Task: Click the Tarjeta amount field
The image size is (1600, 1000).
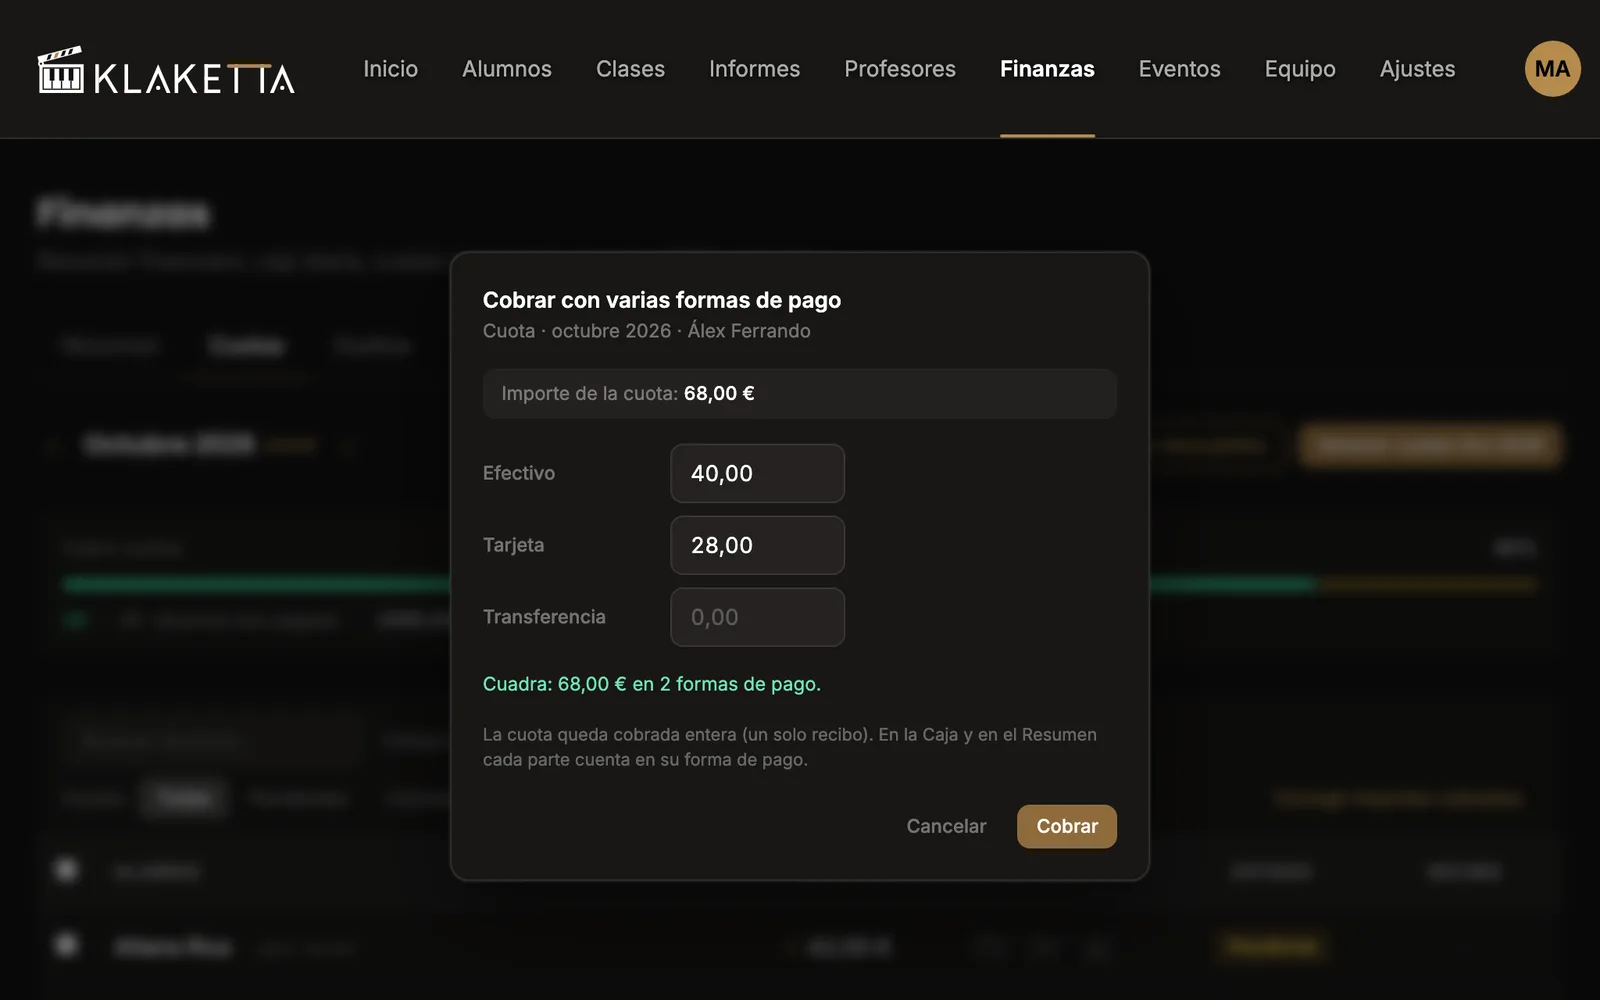Action: tap(757, 545)
